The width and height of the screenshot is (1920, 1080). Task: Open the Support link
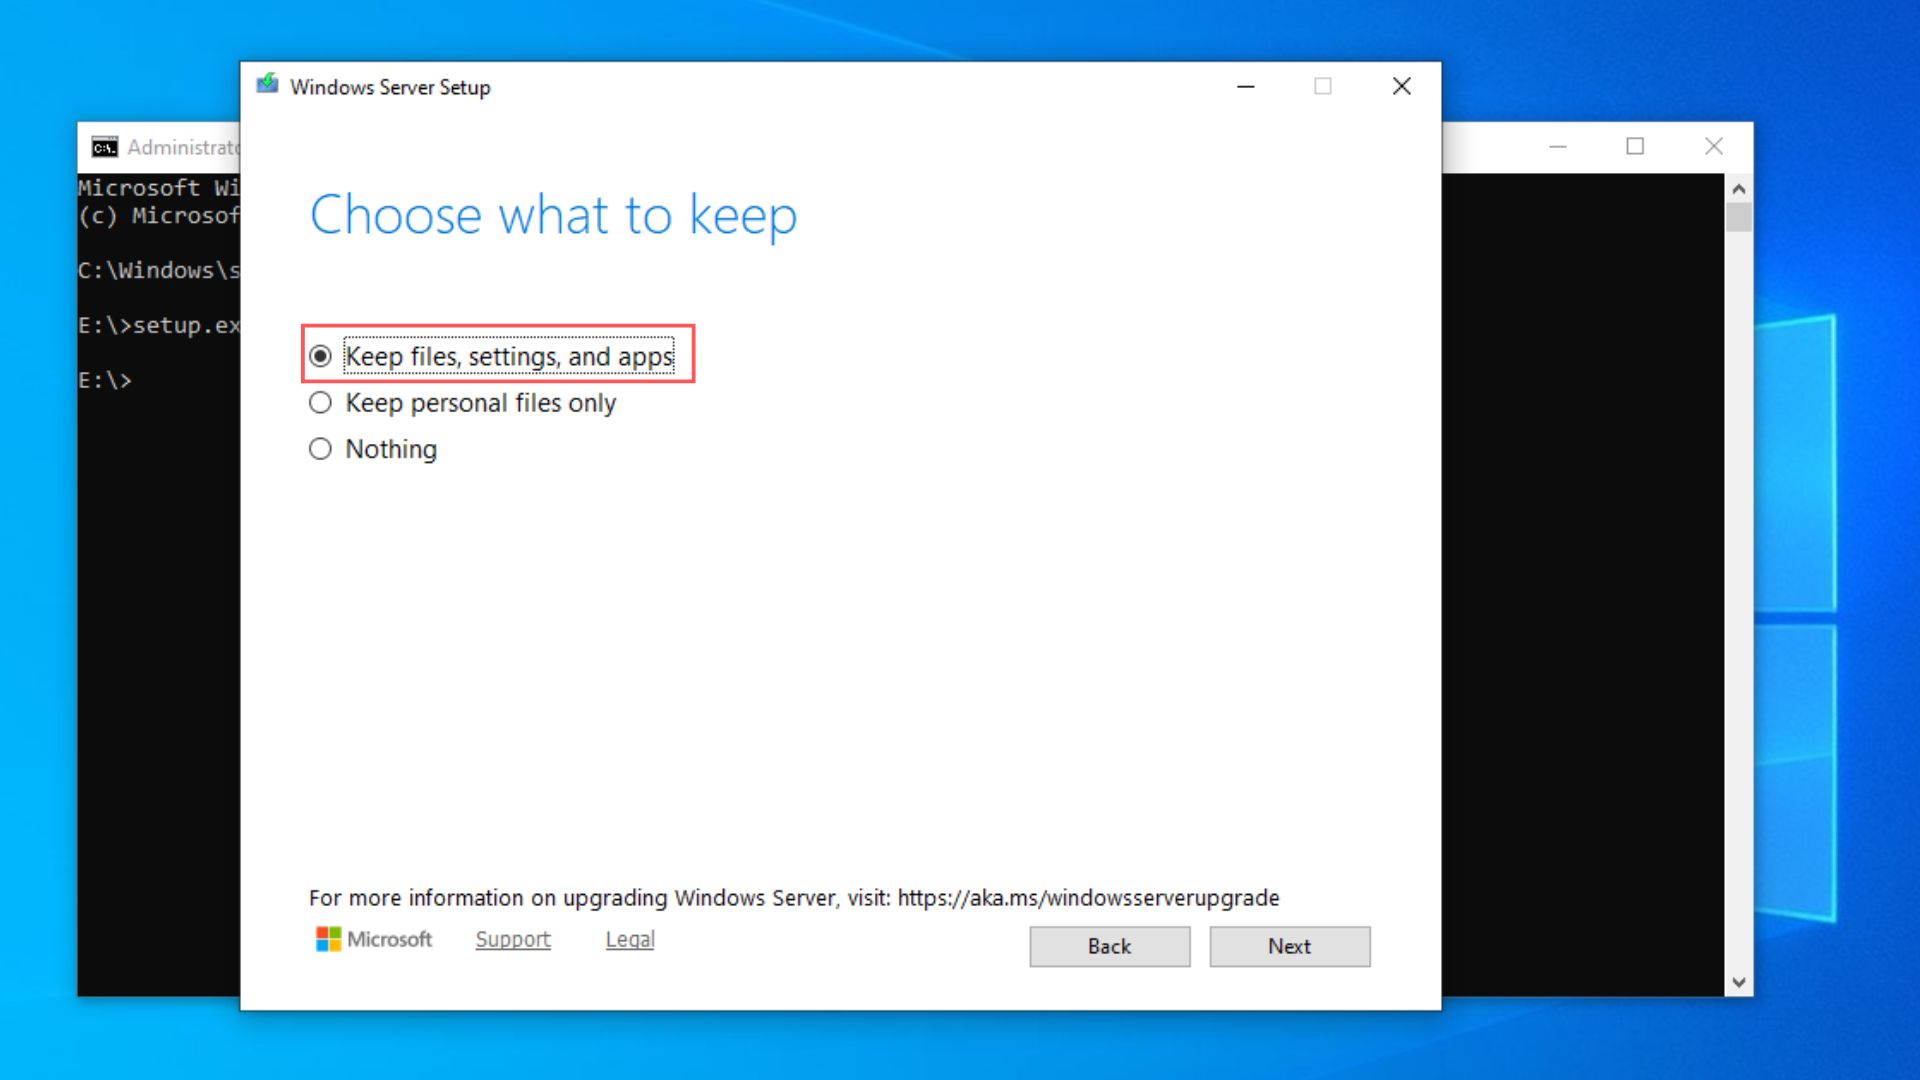[x=512, y=939]
